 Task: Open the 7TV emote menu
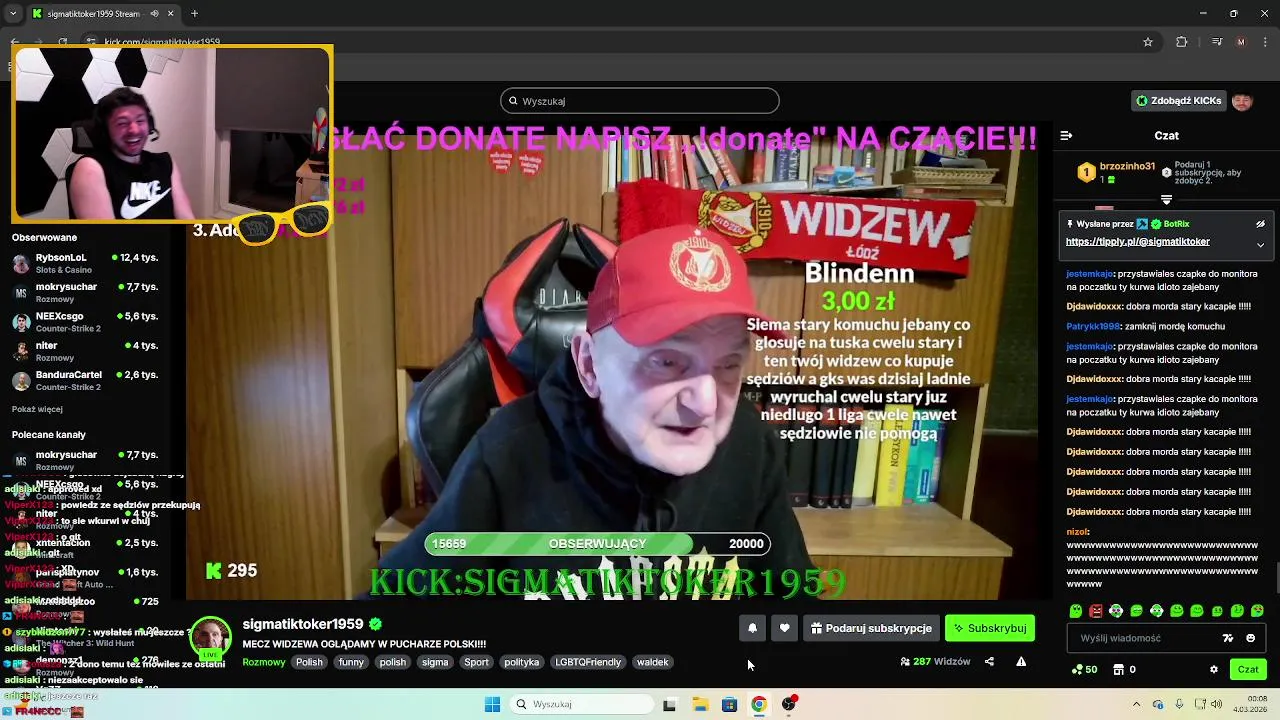coord(1228,638)
